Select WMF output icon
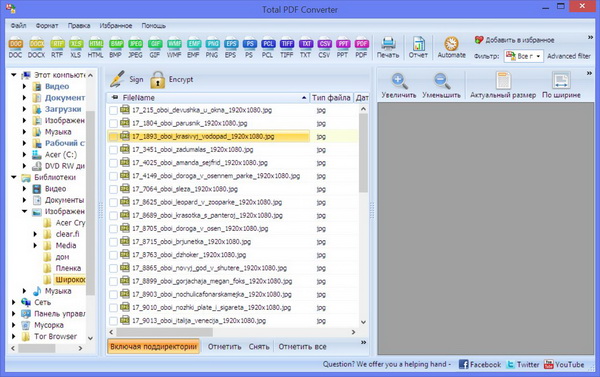Image resolution: width=600 pixels, height=377 pixels. coord(174,48)
